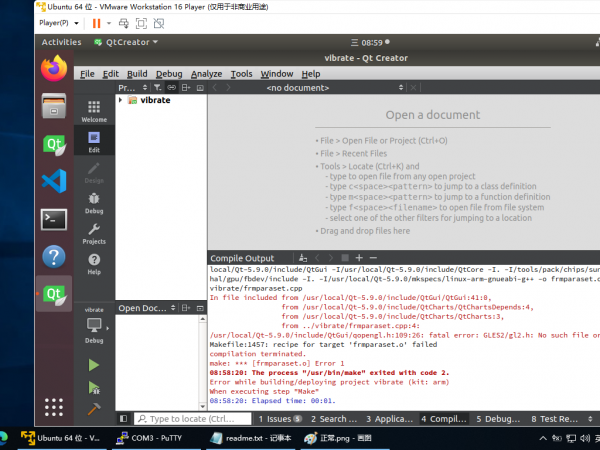The image size is (600, 450).
Task: Click the Start Debugging run icon
Action: coord(94,387)
